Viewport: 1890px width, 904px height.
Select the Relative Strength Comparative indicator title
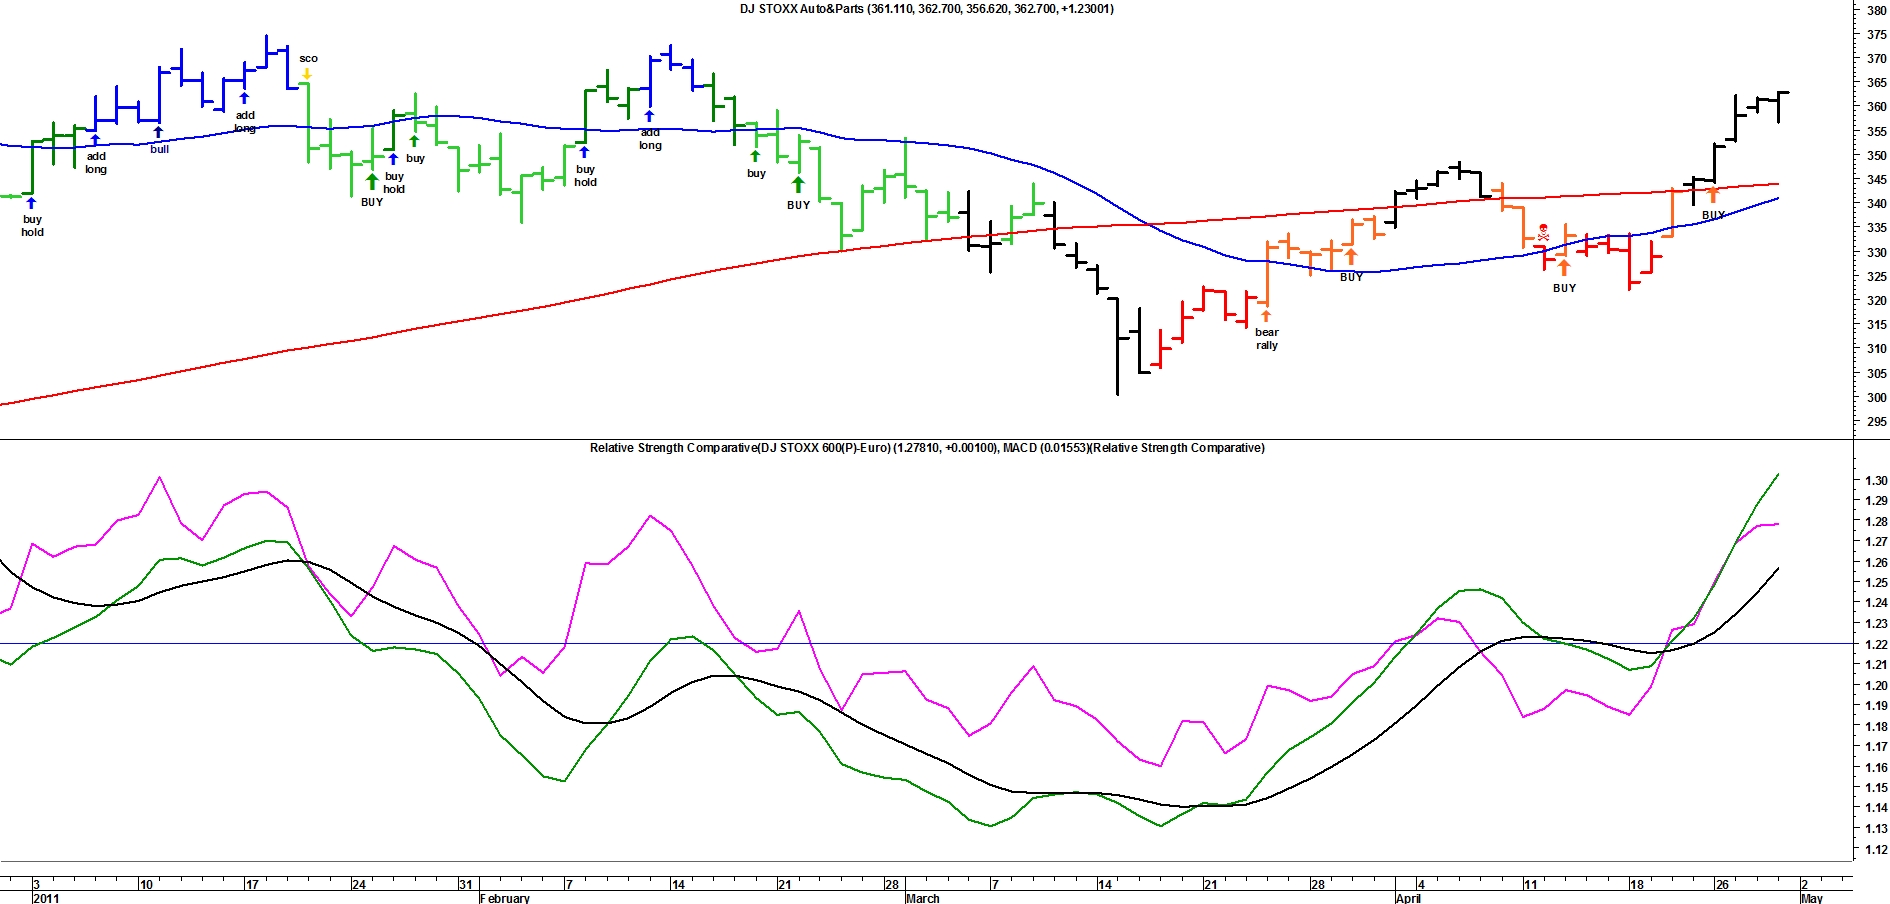926,448
